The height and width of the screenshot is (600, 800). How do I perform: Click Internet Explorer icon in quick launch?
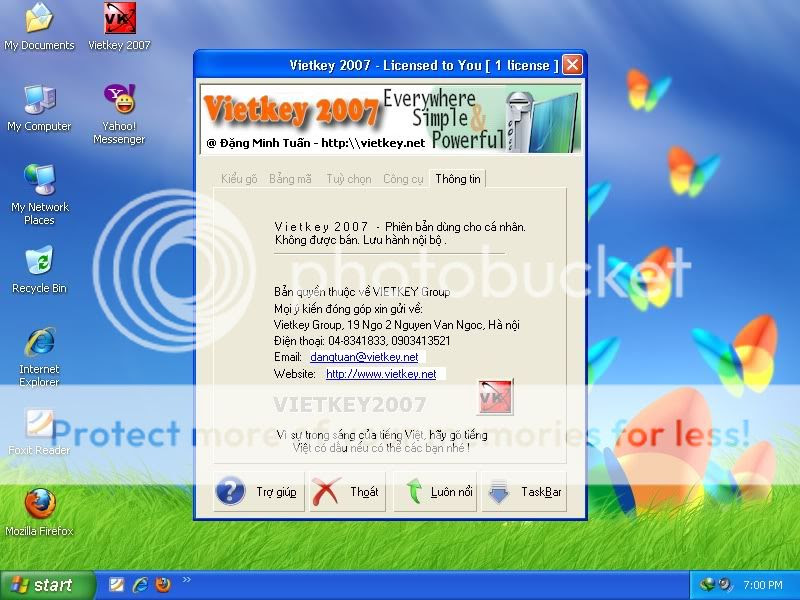[140, 584]
